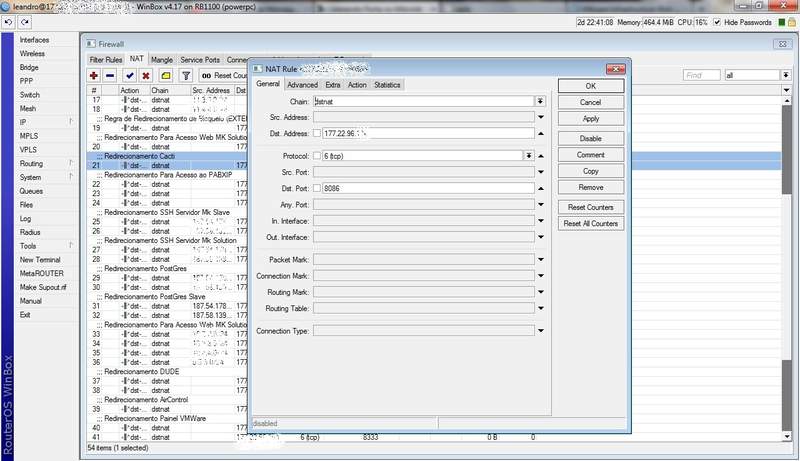Click the blue minus remove rule icon
The height and width of the screenshot is (461, 800).
pos(111,75)
